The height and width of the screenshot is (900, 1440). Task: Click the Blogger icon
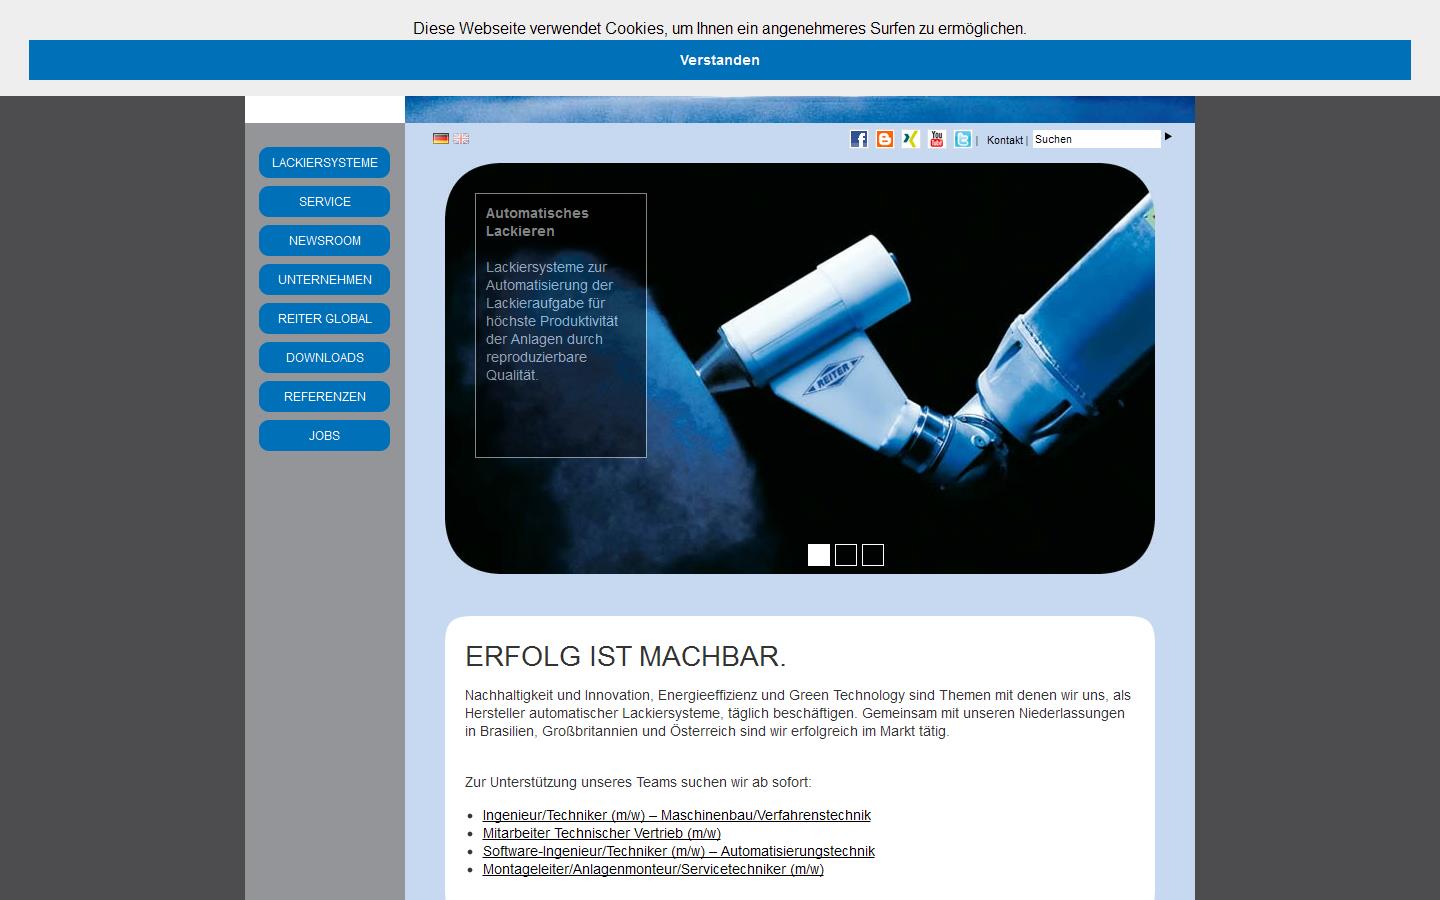(884, 139)
